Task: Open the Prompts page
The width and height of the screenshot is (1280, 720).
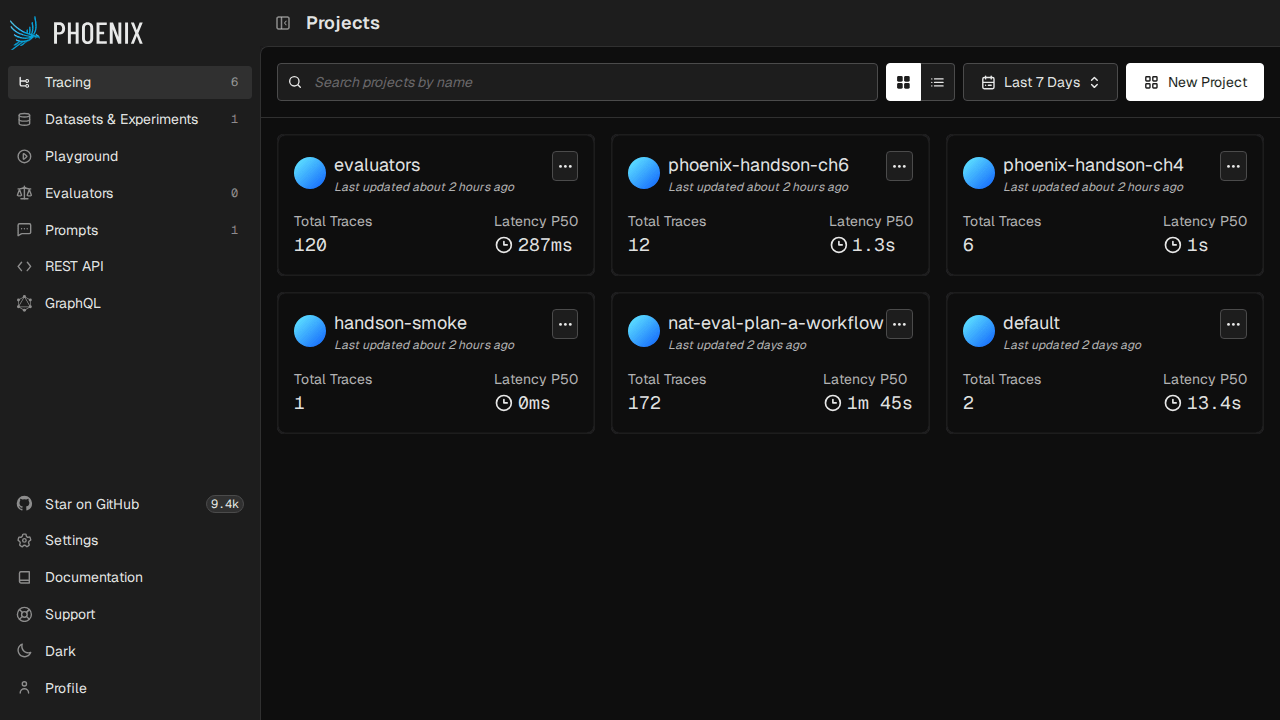Action: pos(130,230)
